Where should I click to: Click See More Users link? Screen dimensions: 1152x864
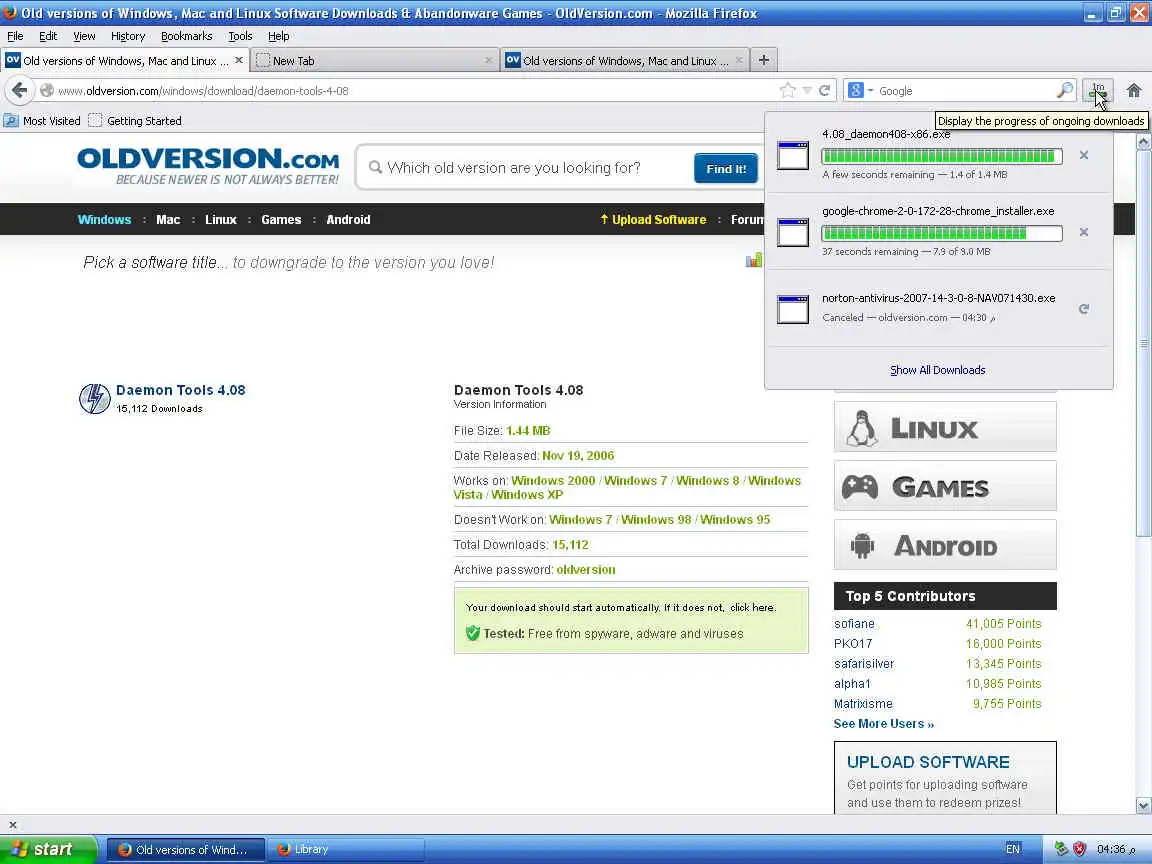pos(884,724)
